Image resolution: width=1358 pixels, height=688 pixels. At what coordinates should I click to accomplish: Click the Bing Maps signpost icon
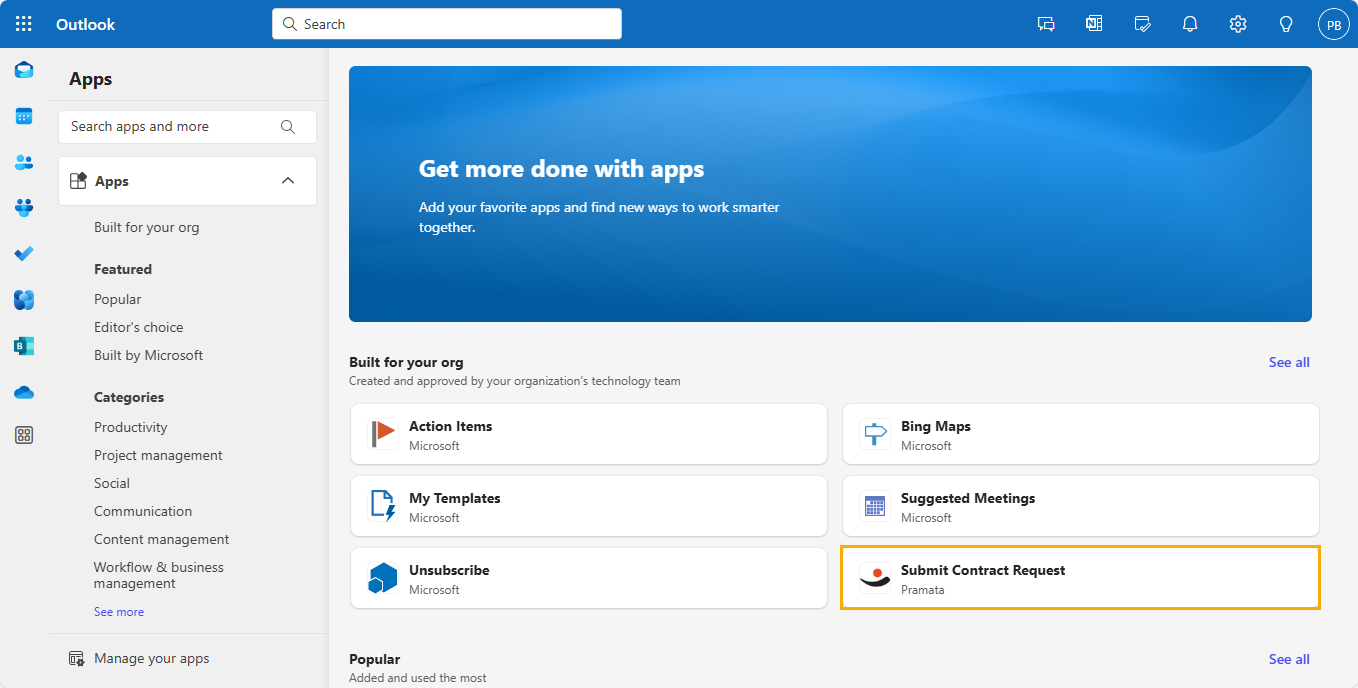point(875,434)
